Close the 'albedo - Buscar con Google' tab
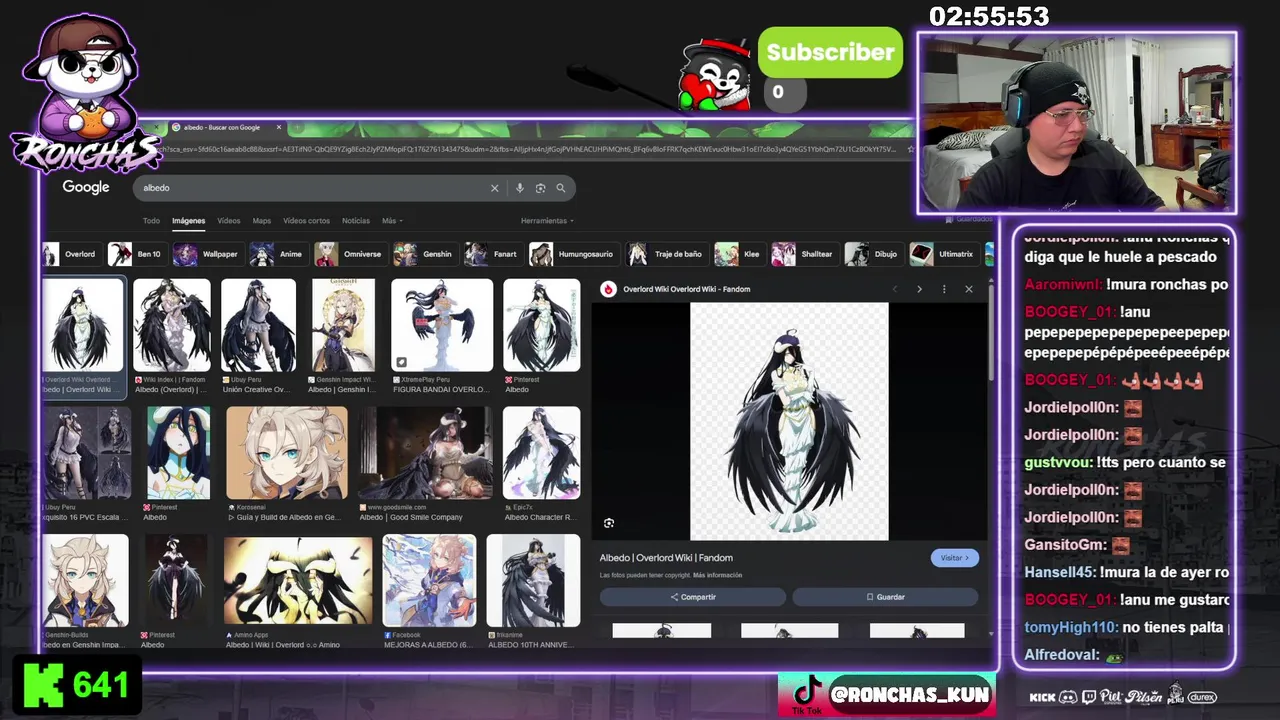The width and height of the screenshot is (1280, 720). (x=279, y=127)
